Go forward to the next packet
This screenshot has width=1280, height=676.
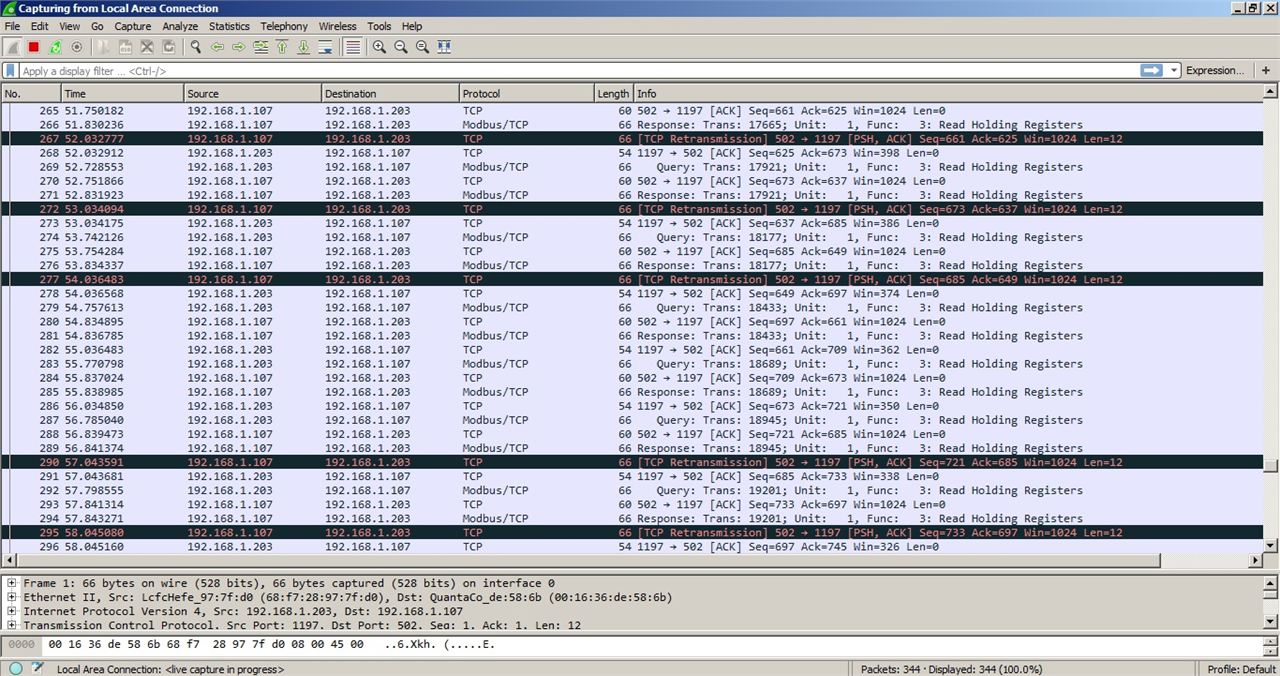(x=239, y=47)
